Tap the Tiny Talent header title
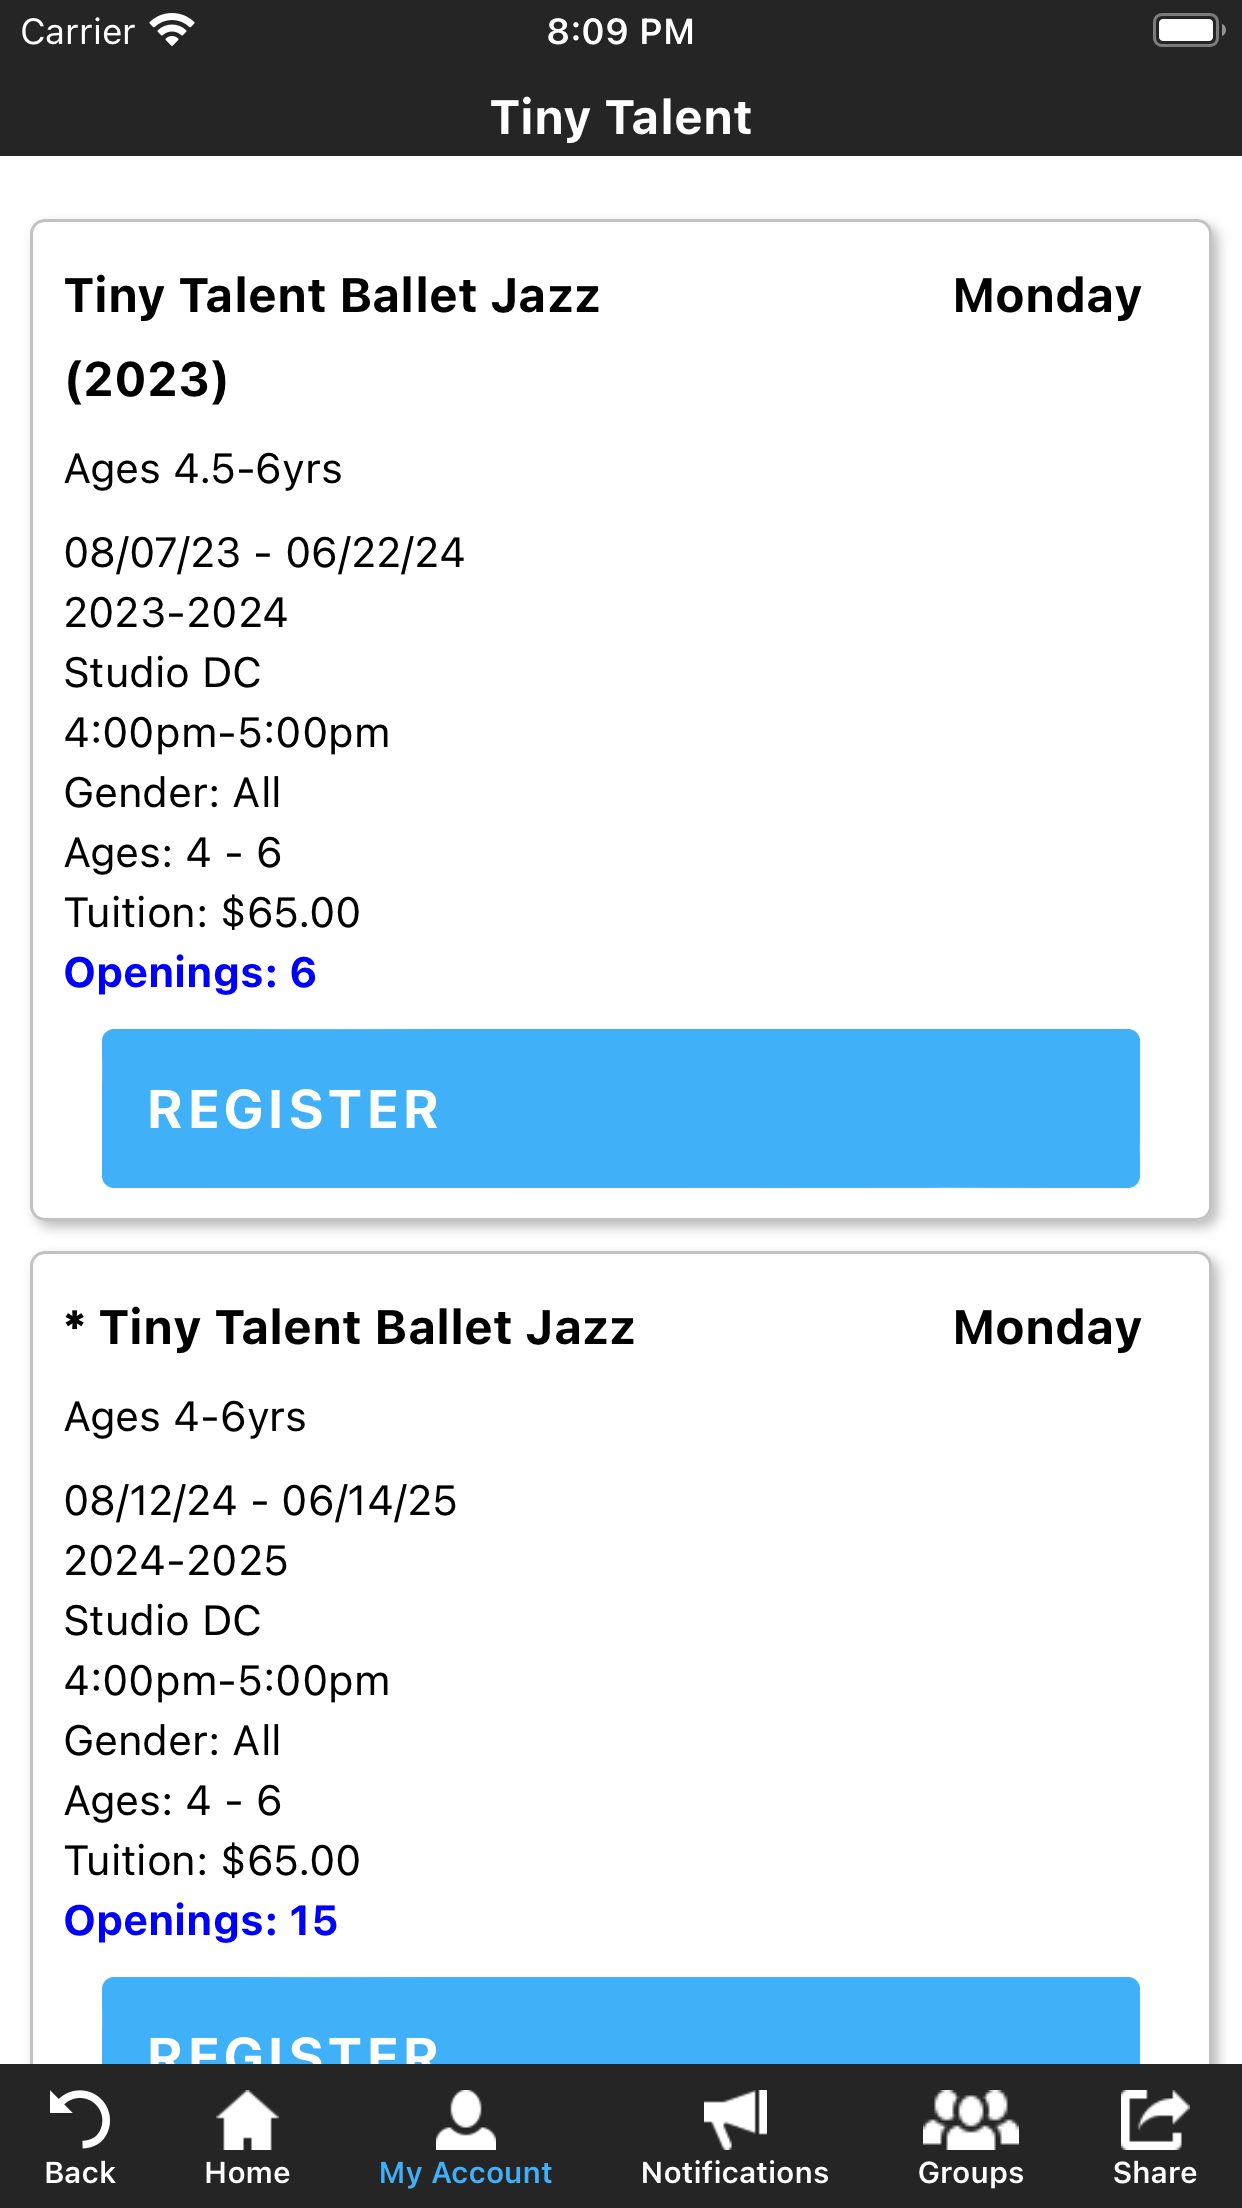This screenshot has height=2208, width=1242. pyautogui.click(x=620, y=118)
